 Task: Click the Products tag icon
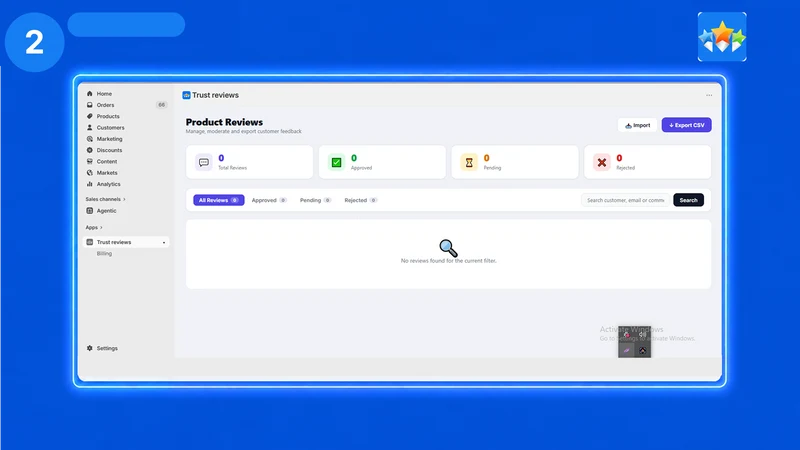coord(90,116)
